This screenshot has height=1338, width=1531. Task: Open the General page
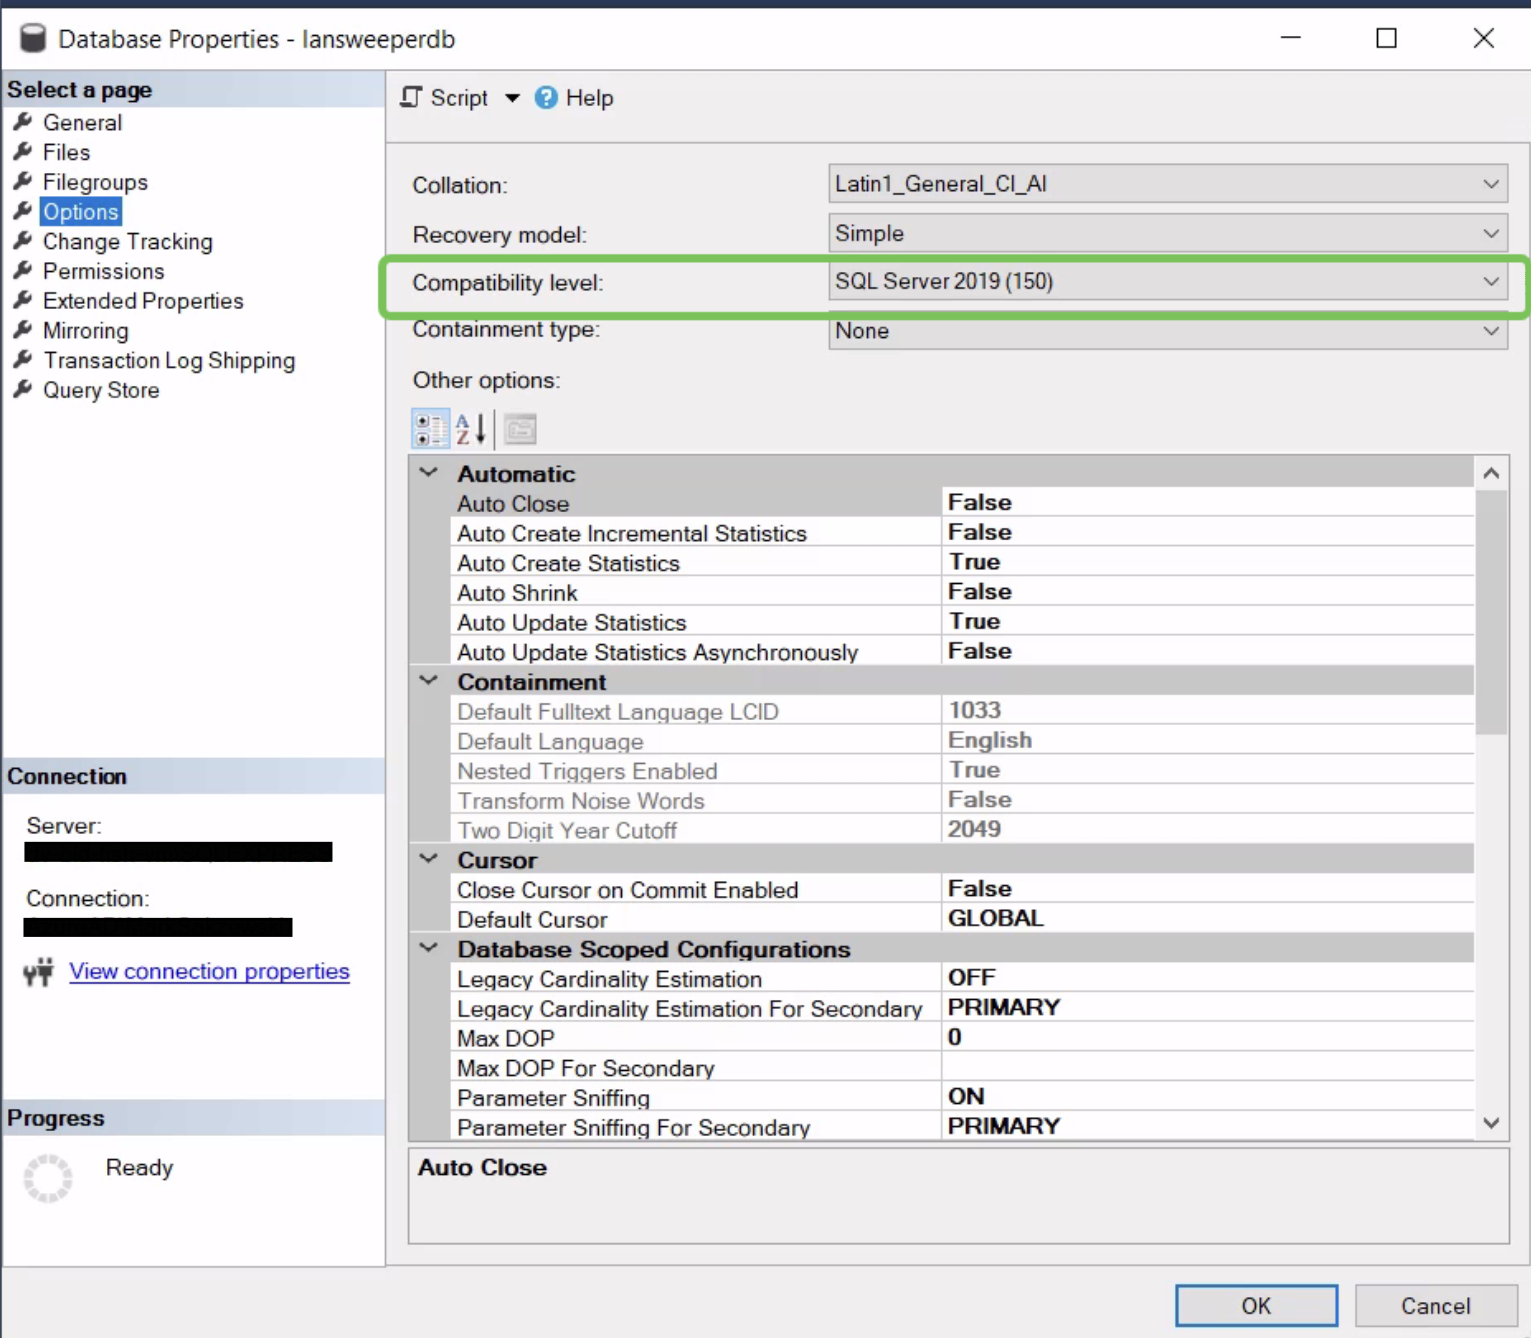82,123
